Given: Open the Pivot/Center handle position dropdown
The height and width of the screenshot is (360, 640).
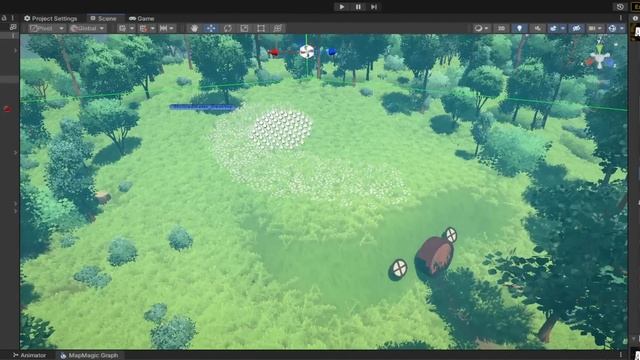Looking at the screenshot, I should tap(47, 28).
